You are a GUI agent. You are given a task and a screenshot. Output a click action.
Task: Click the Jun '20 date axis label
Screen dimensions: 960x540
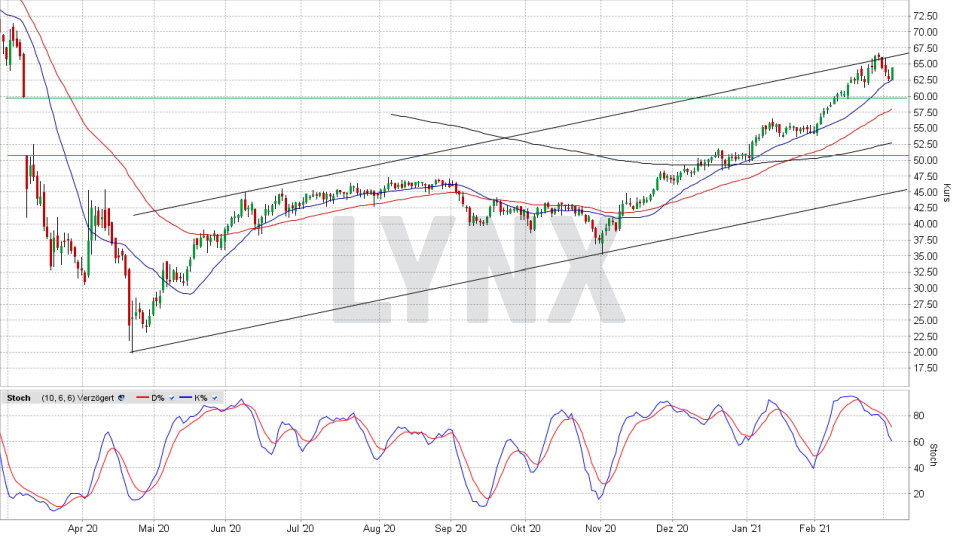coord(225,528)
